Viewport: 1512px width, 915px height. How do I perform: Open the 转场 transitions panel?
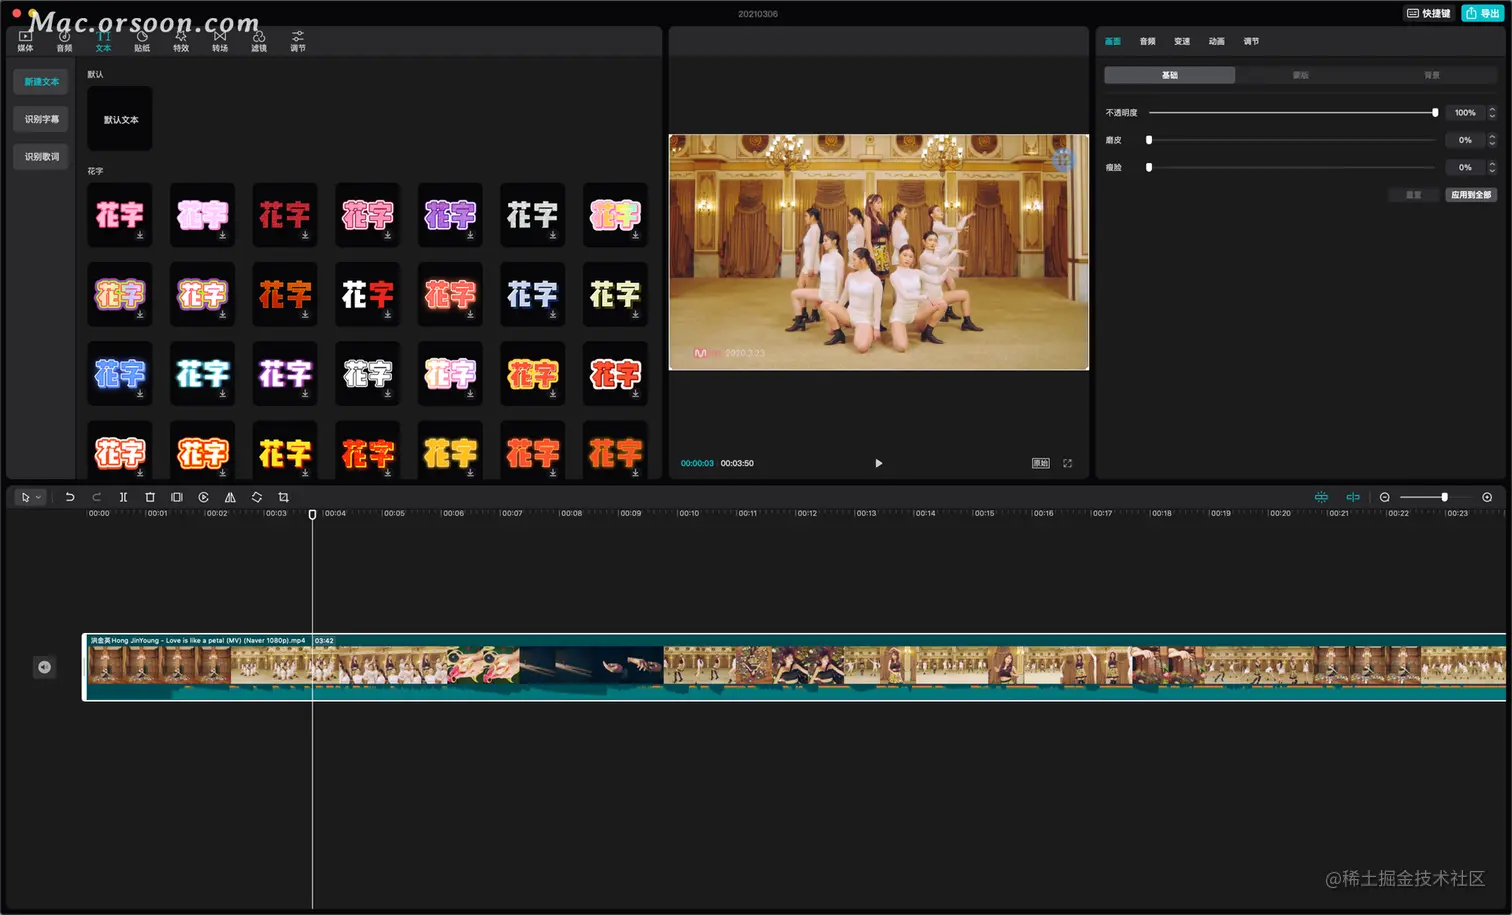point(220,41)
